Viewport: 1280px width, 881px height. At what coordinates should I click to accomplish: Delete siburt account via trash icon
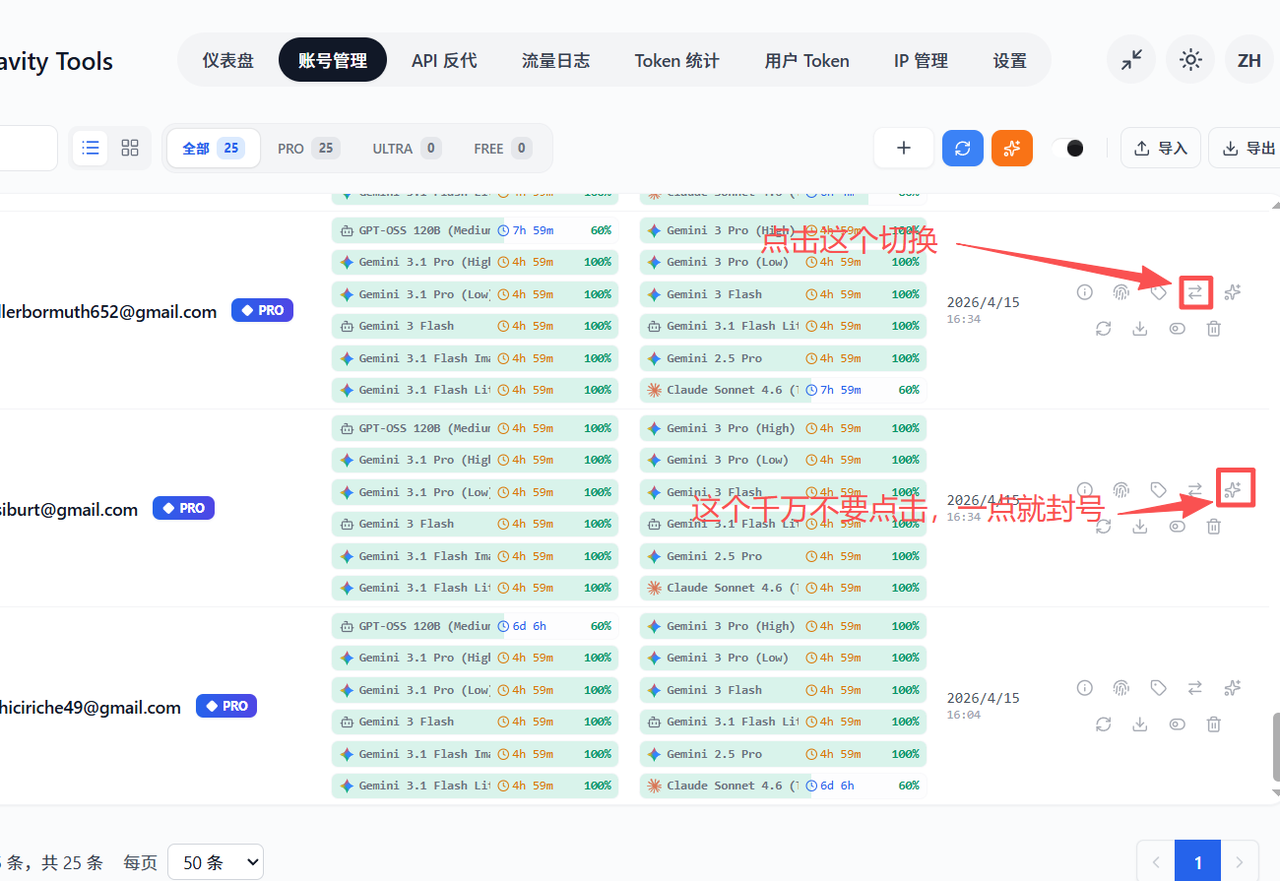[x=1213, y=526]
